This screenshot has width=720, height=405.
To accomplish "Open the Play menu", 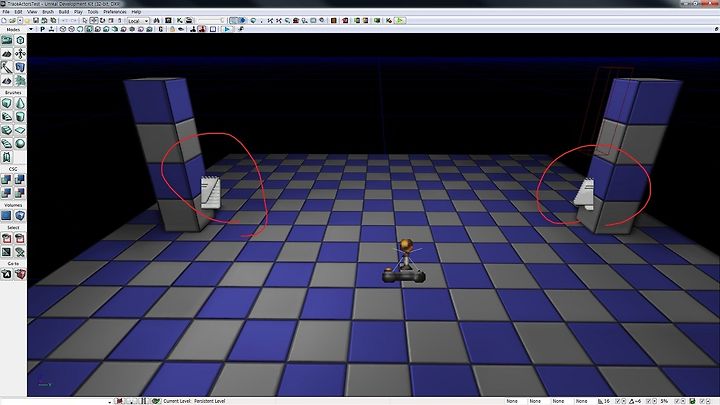I will pos(79,11).
